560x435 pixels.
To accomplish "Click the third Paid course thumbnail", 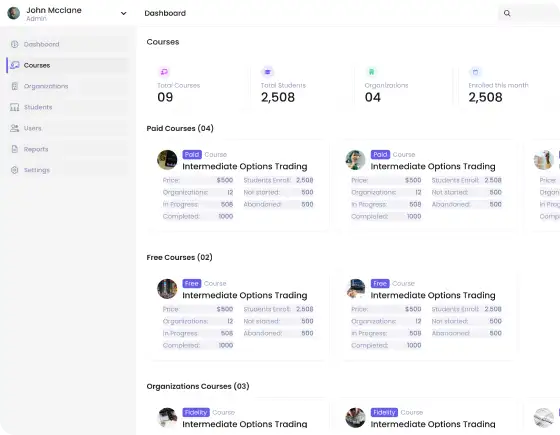I will [x=544, y=160].
